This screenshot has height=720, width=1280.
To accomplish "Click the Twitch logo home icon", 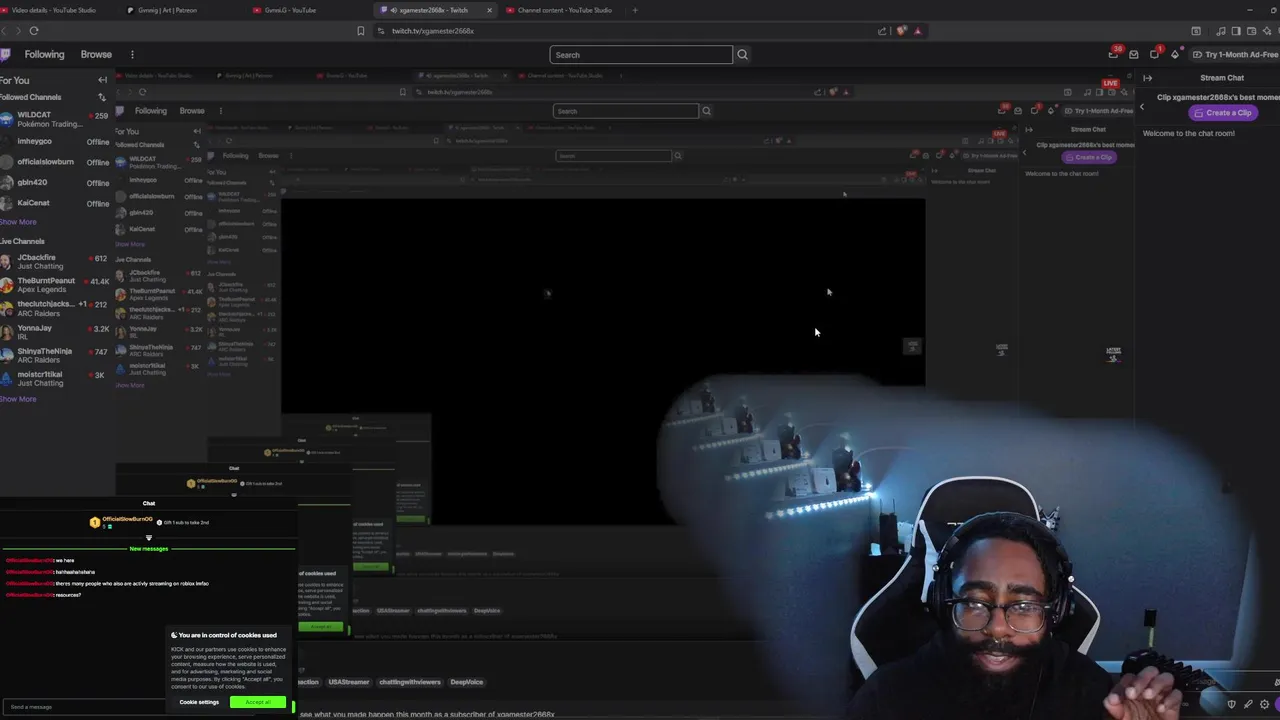I will [5, 54].
